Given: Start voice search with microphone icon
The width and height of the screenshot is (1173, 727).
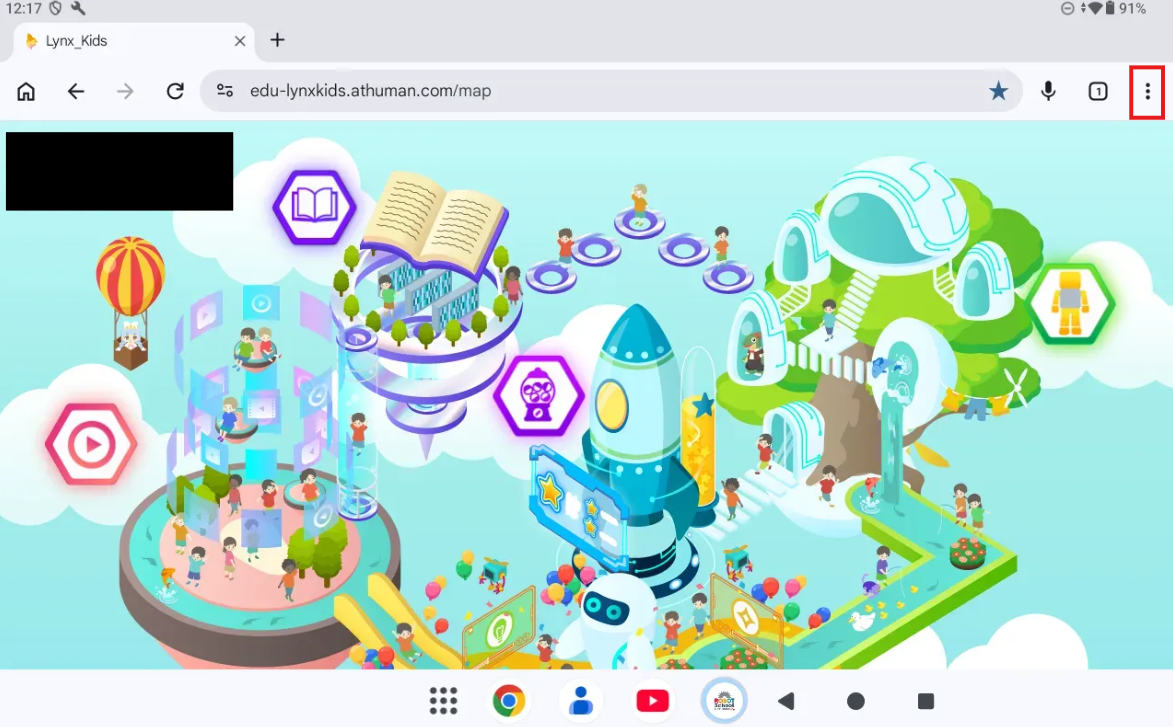Looking at the screenshot, I should point(1048,92).
